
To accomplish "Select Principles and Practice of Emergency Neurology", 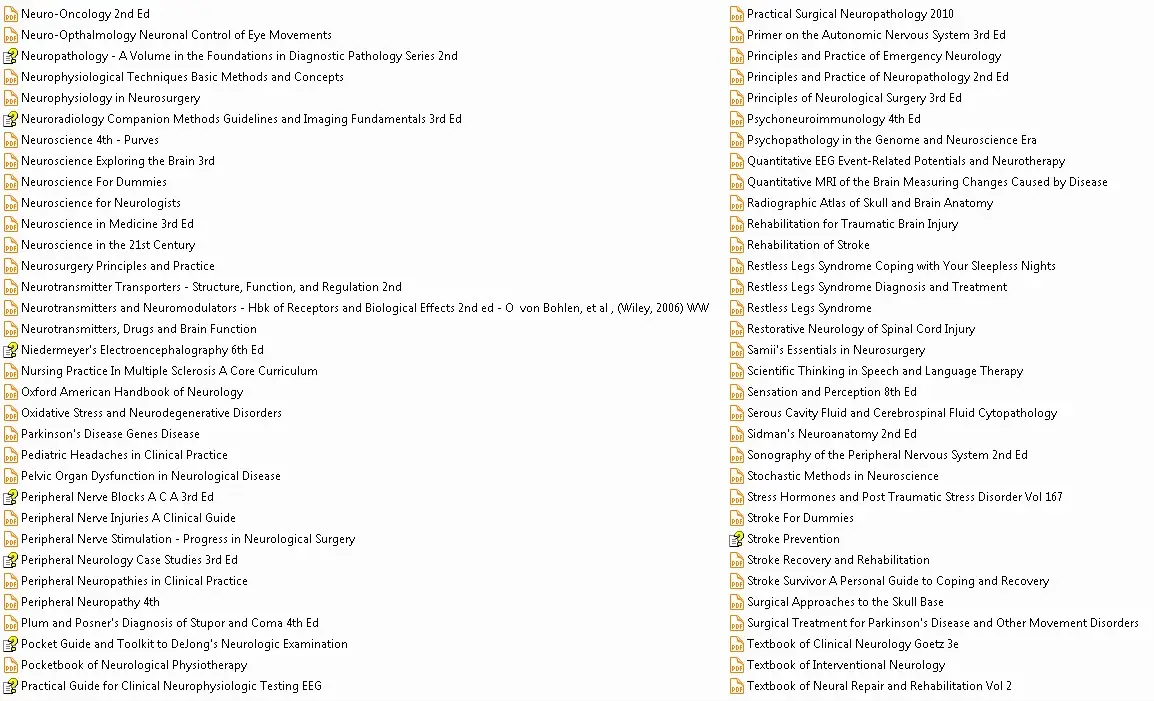I will point(874,56).
